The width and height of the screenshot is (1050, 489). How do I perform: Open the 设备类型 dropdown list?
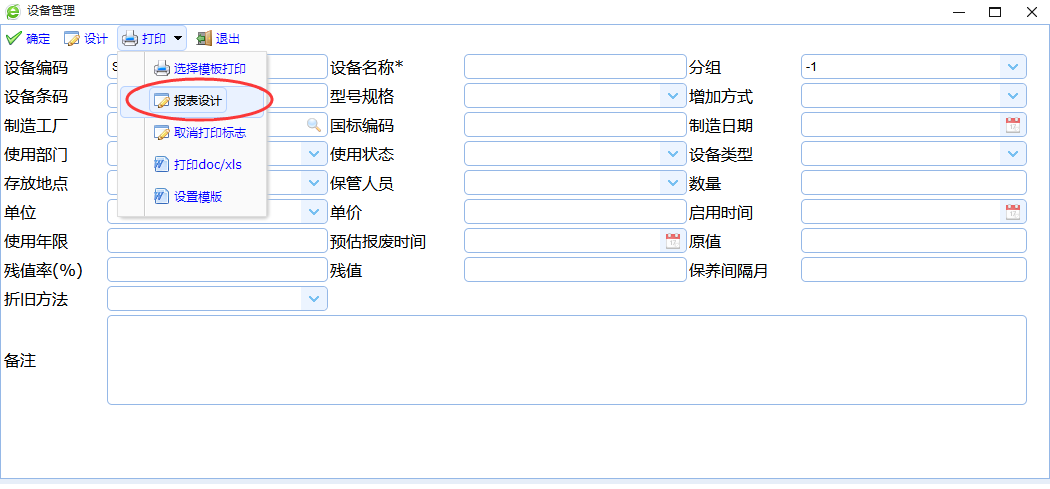click(x=1013, y=154)
